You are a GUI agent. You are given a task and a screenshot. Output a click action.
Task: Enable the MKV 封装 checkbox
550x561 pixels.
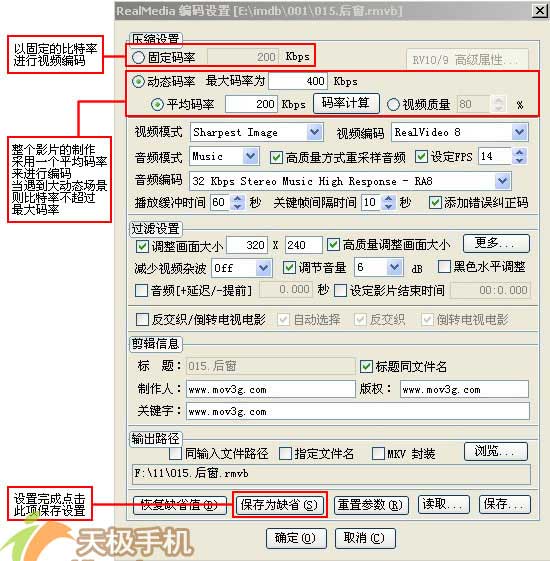pyautogui.click(x=378, y=454)
